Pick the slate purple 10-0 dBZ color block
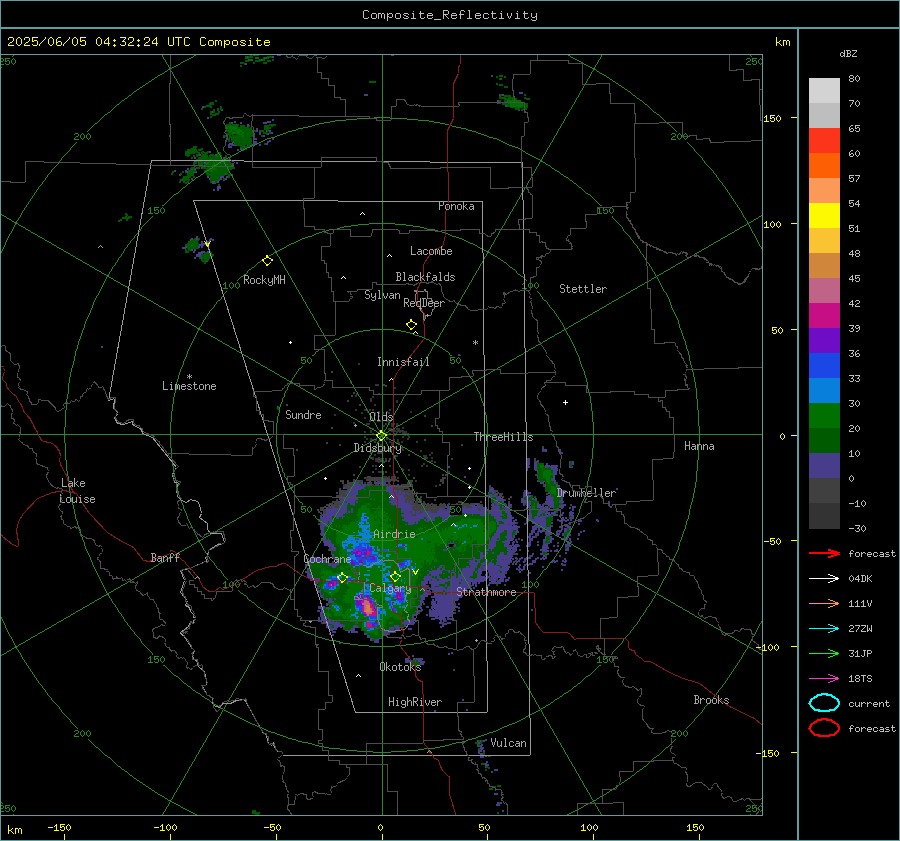Image resolution: width=900 pixels, height=841 pixels. (824, 465)
